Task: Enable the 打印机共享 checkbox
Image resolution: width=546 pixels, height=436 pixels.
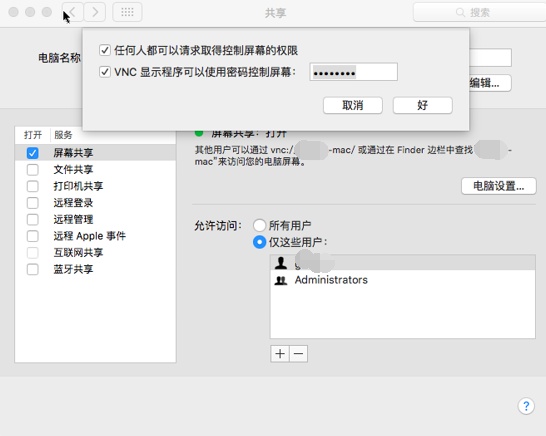Action: pos(33,186)
